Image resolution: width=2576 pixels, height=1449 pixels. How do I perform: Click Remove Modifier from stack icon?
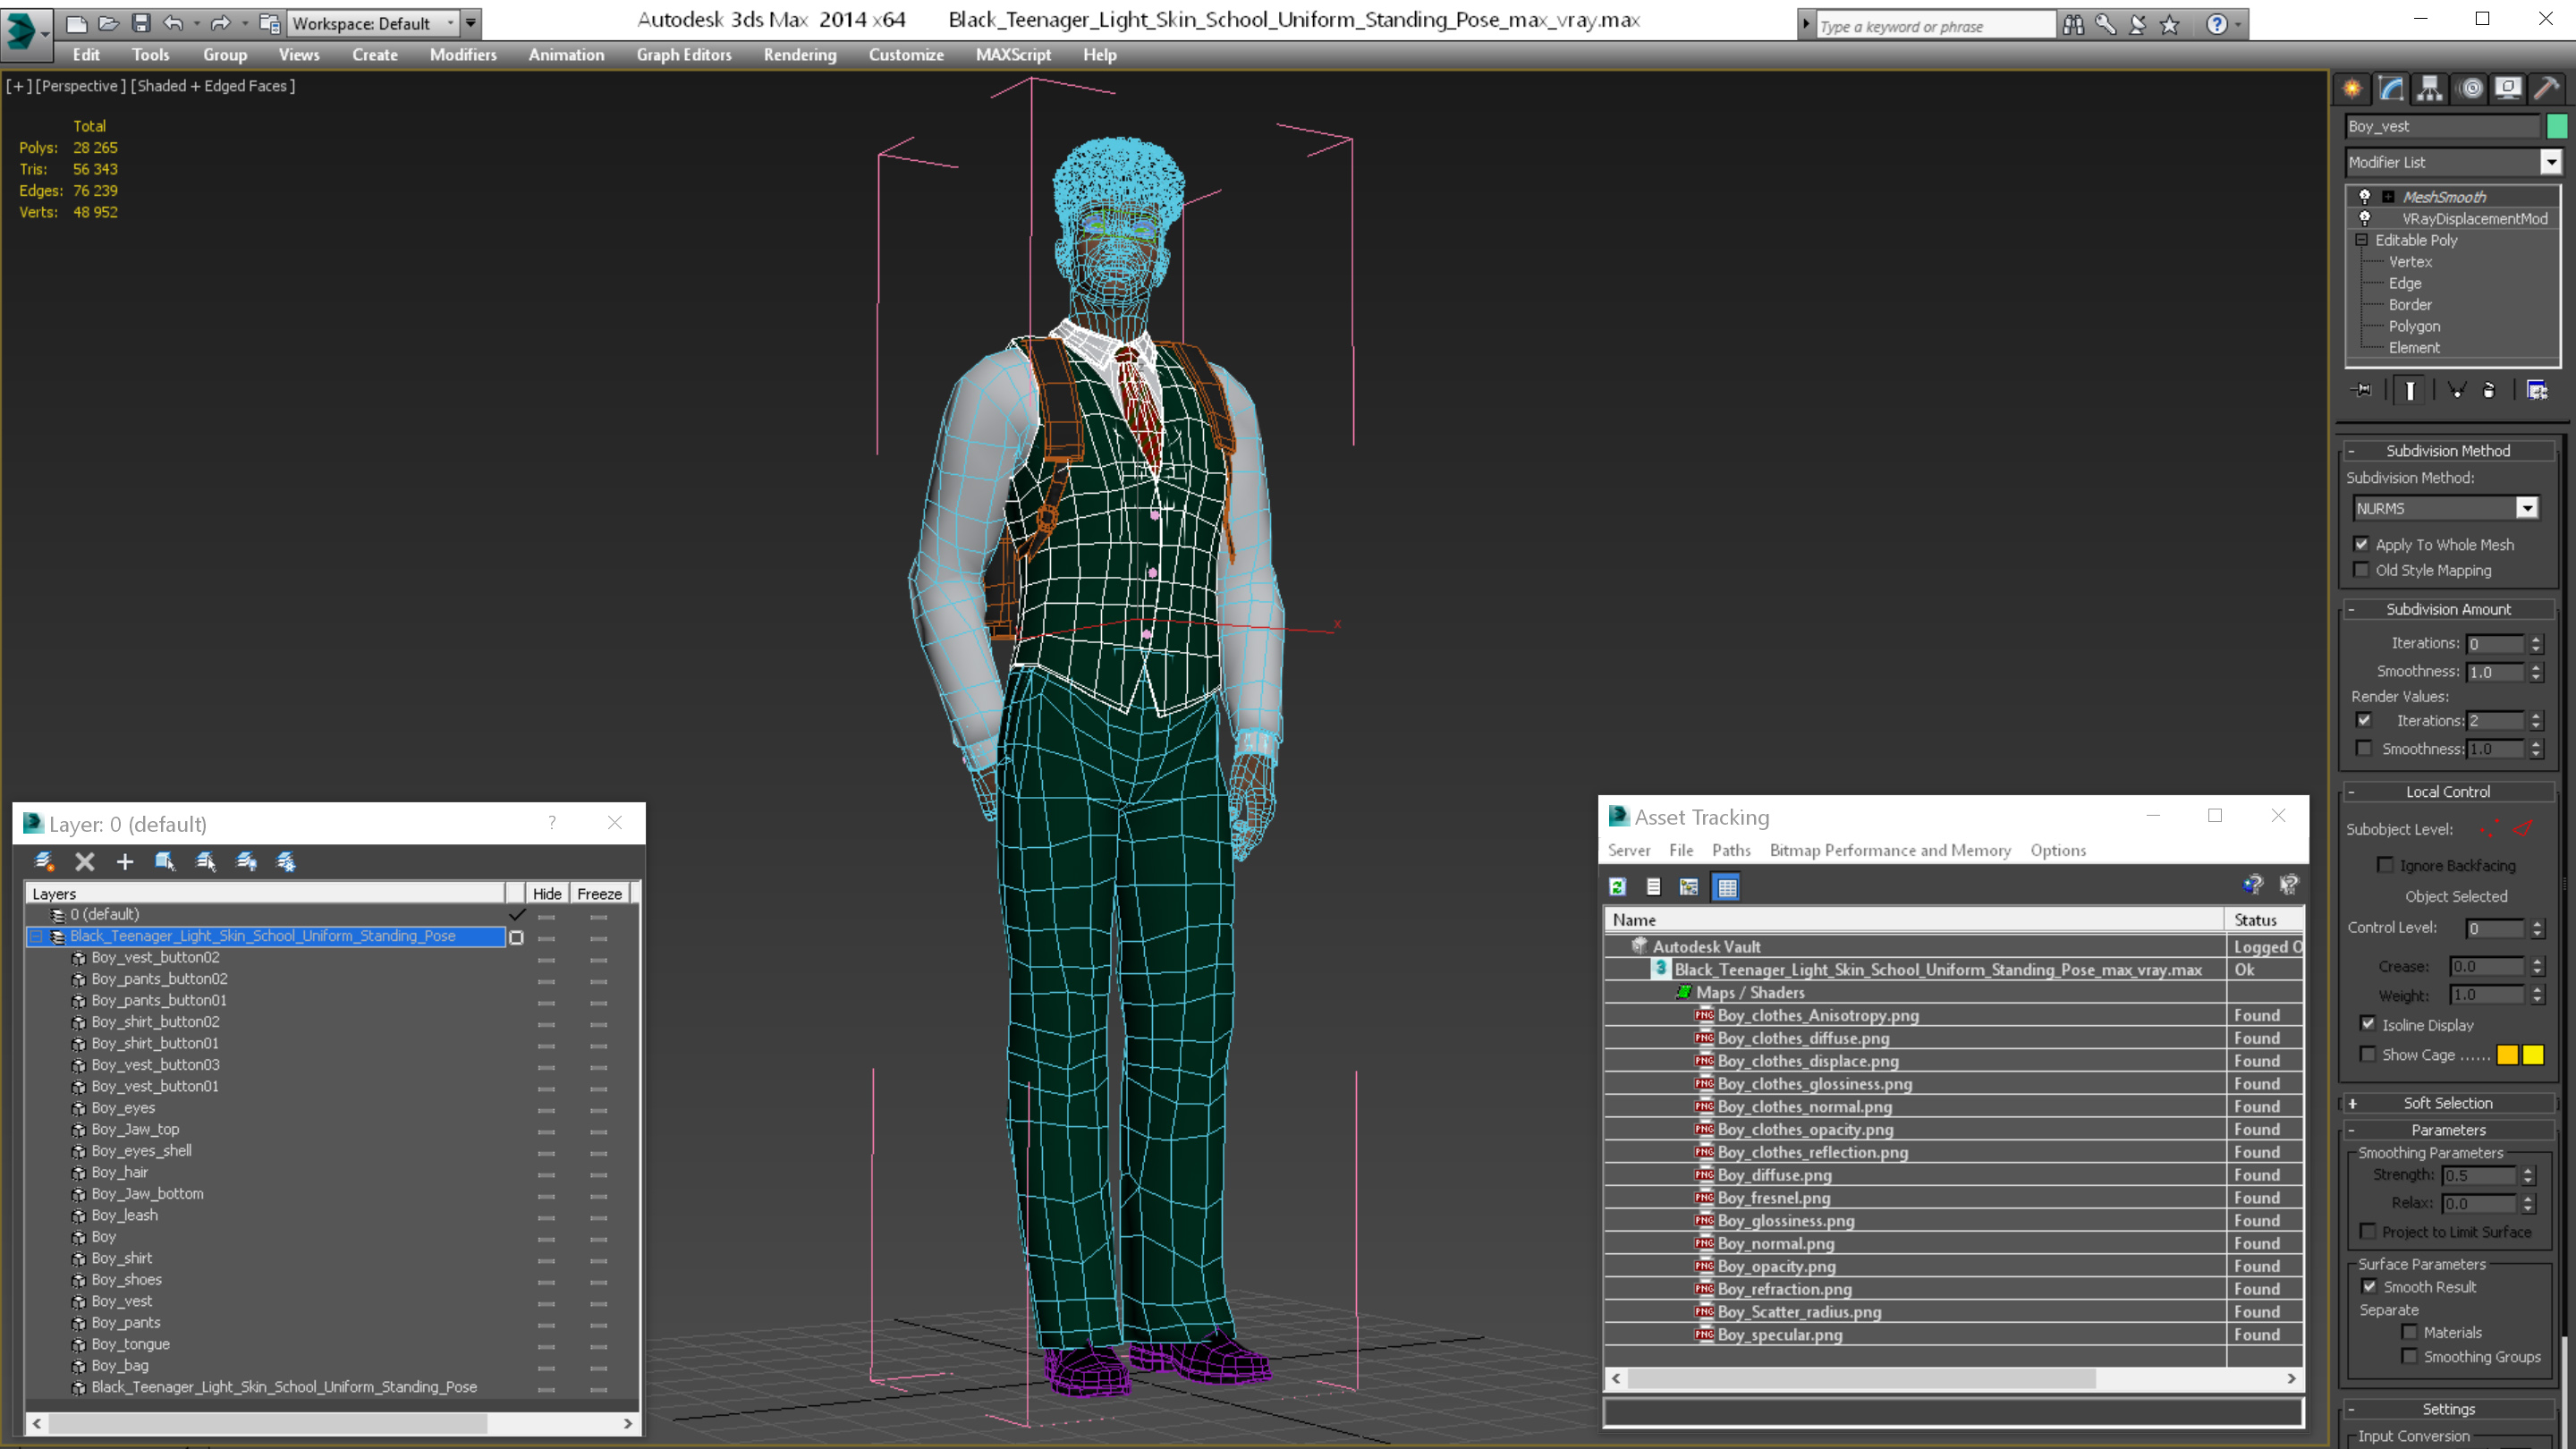(x=2489, y=390)
